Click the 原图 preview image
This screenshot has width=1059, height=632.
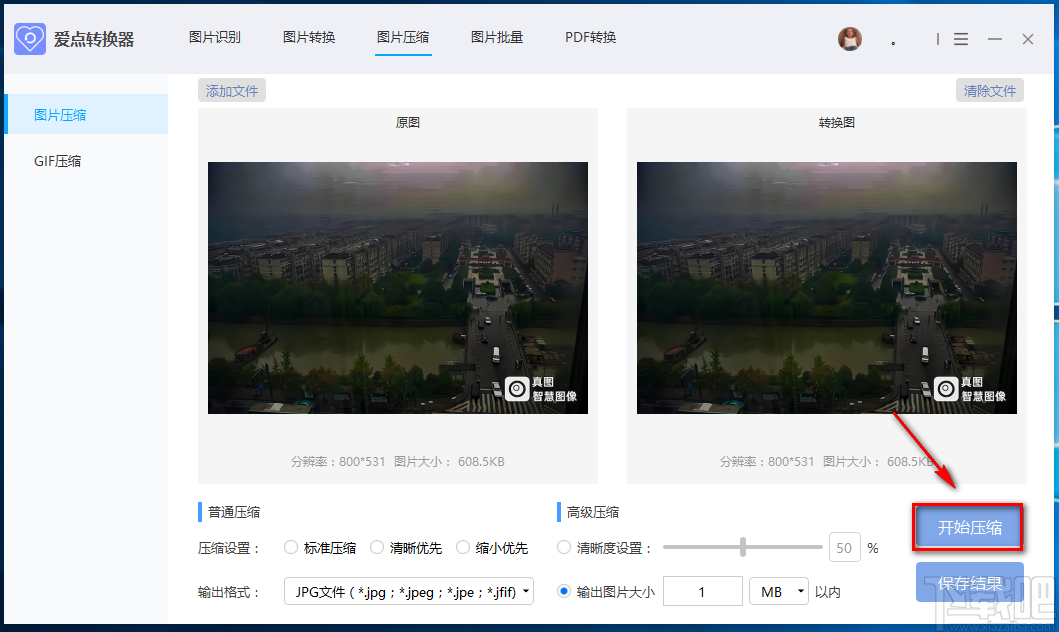[398, 288]
